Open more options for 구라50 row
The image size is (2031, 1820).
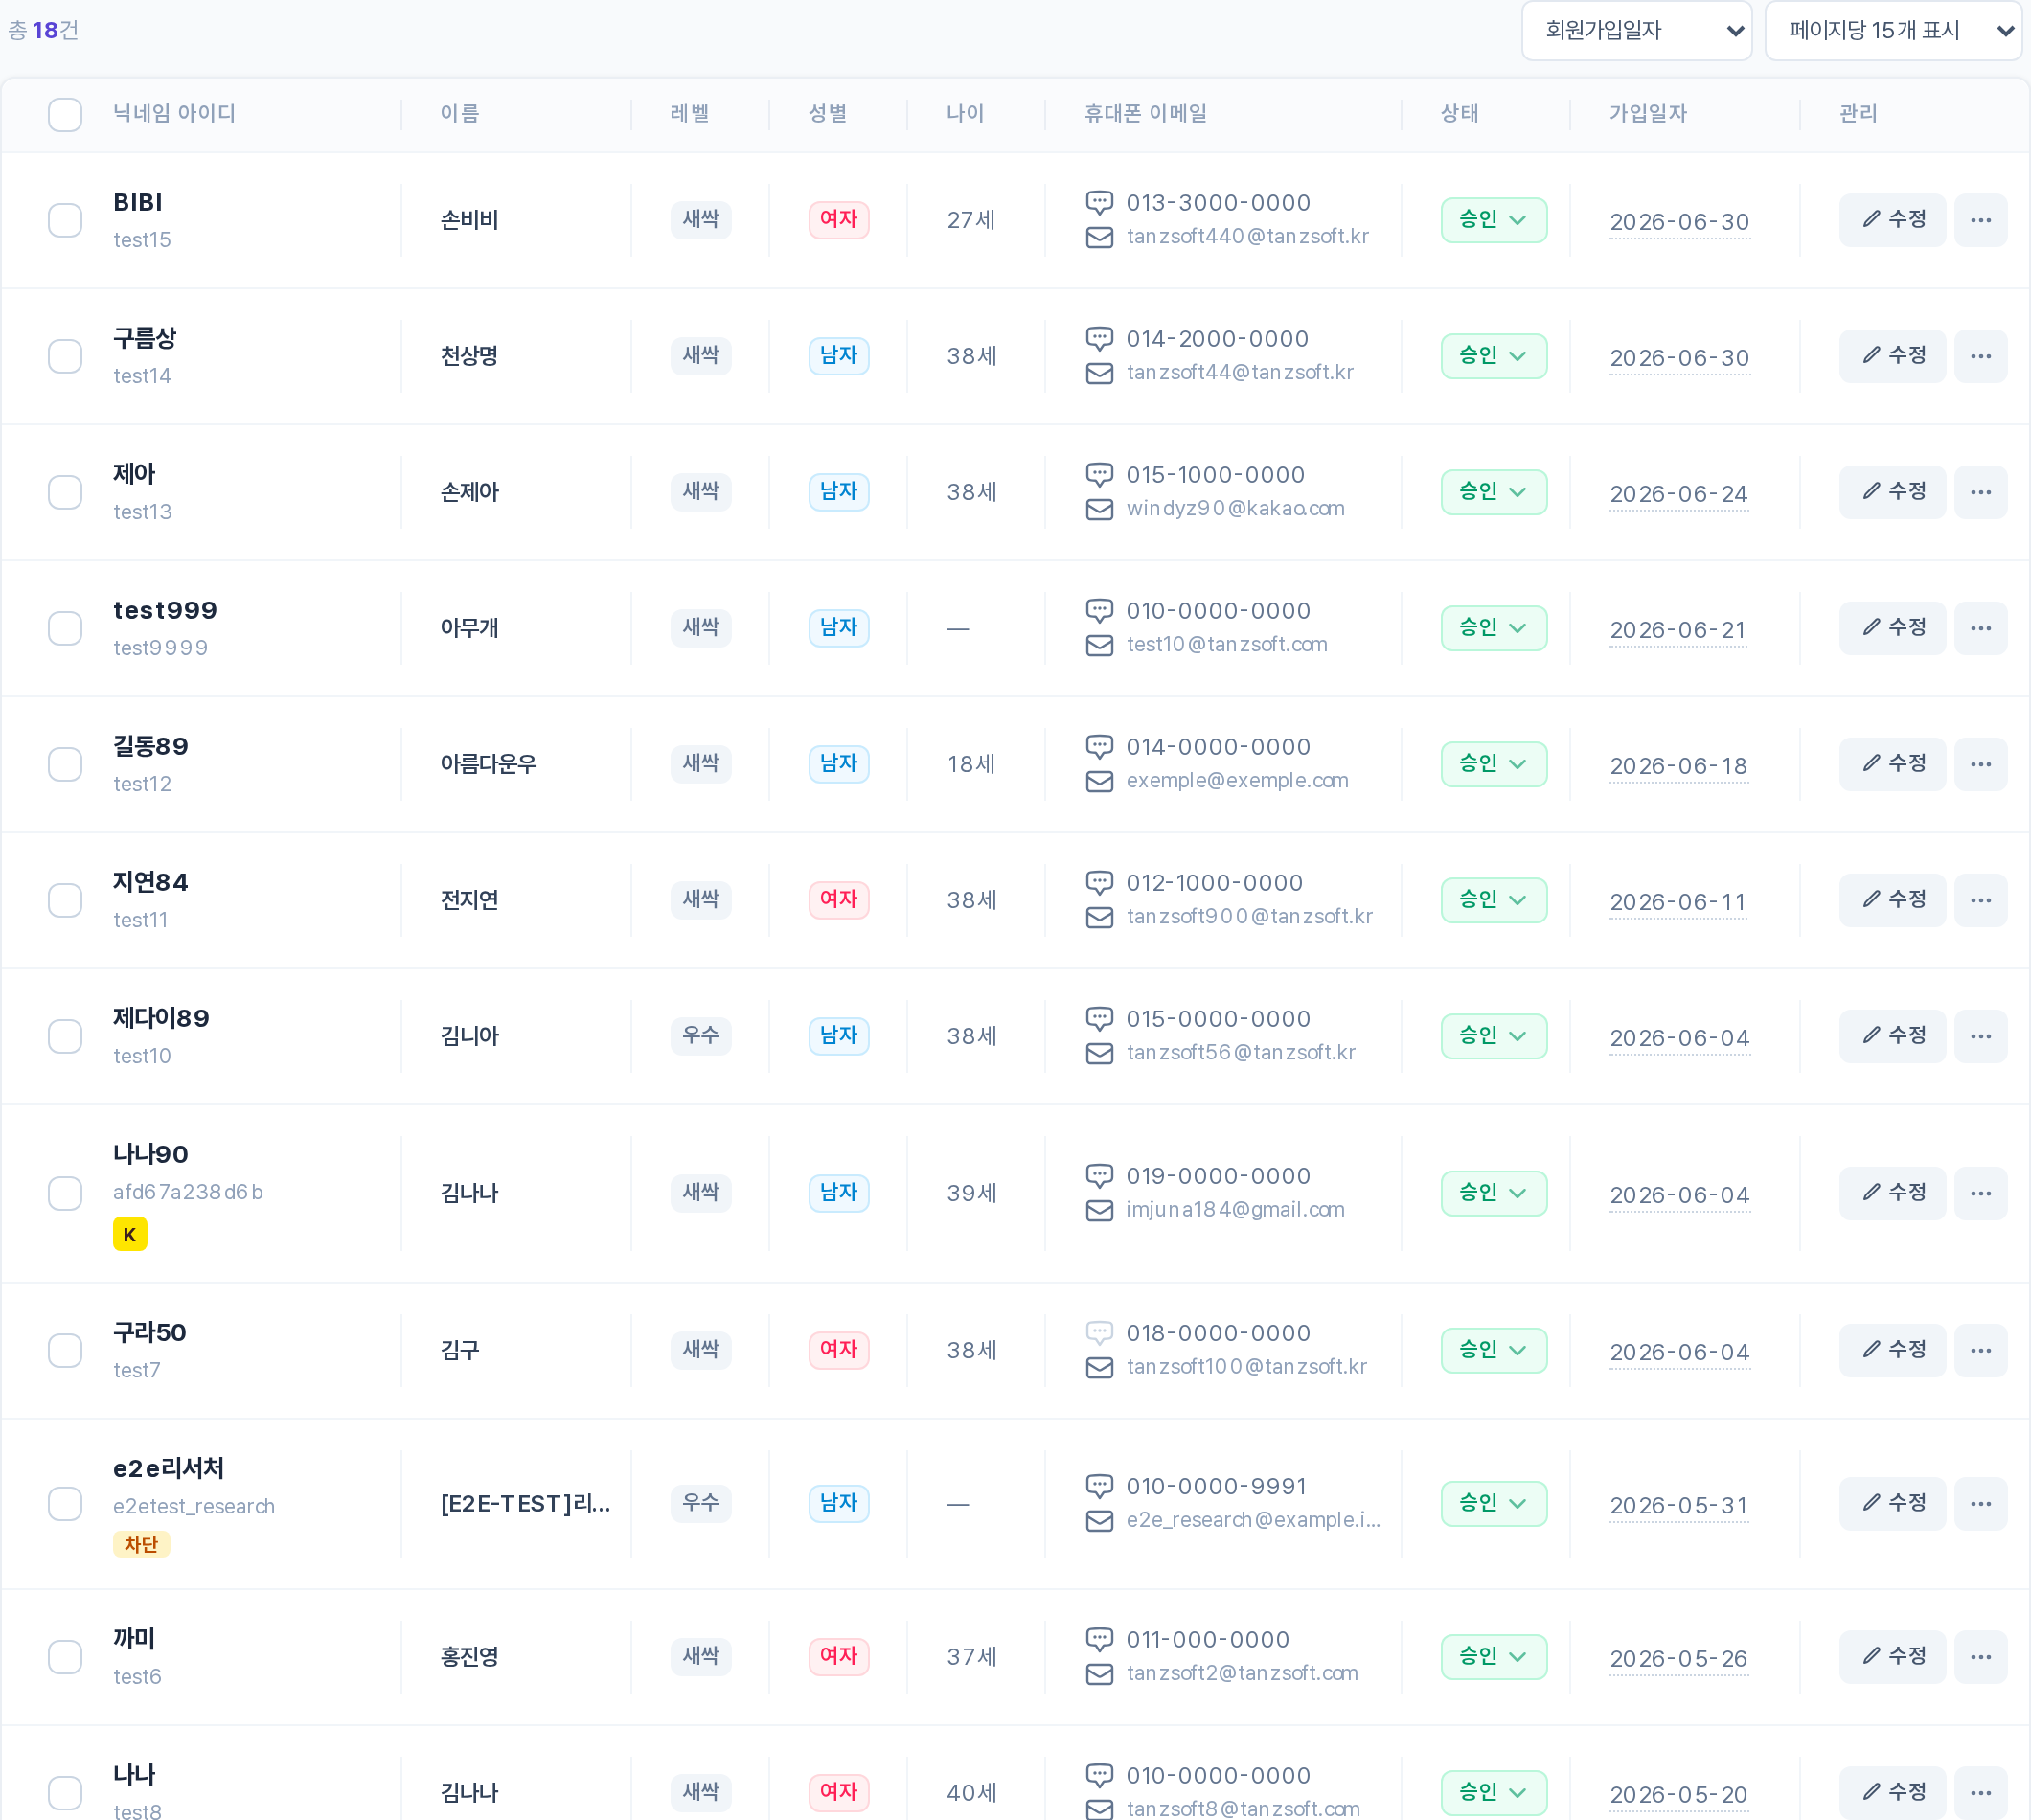(x=1980, y=1350)
